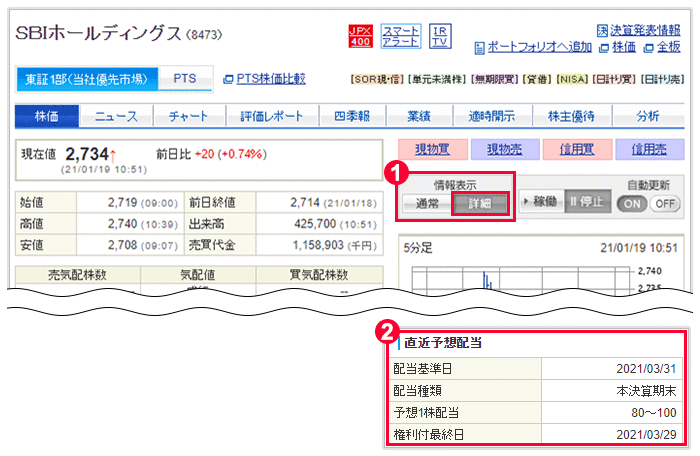Click the 現物売 button
The width and height of the screenshot is (700, 456).
(x=505, y=149)
